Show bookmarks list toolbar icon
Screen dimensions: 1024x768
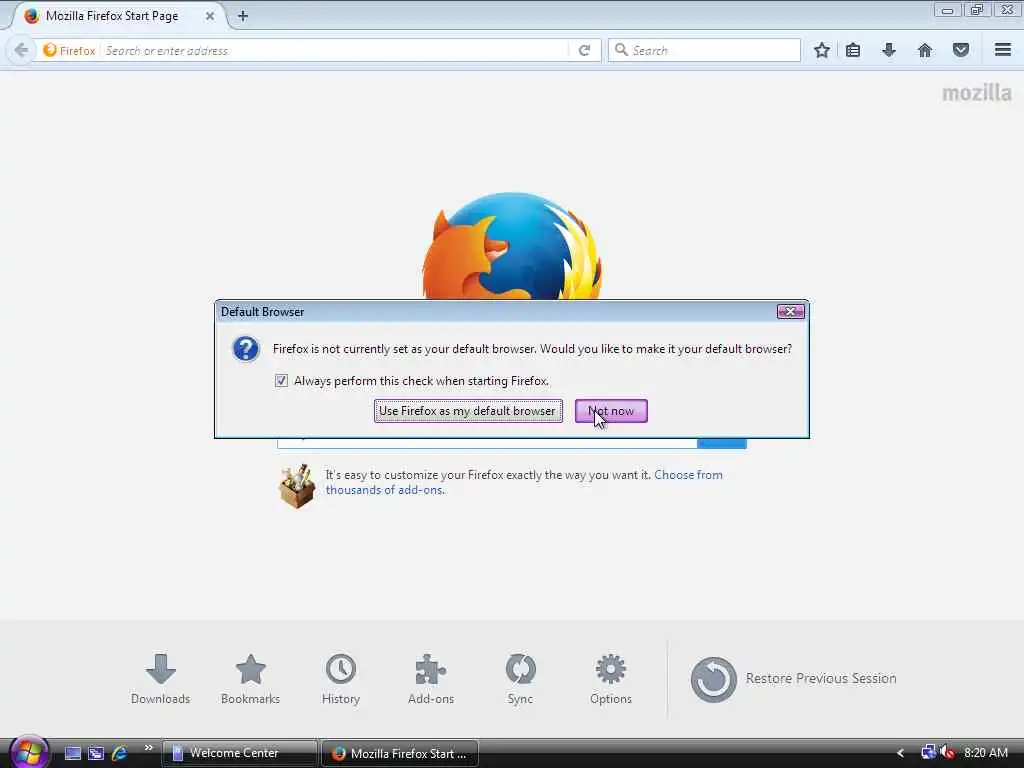click(853, 50)
